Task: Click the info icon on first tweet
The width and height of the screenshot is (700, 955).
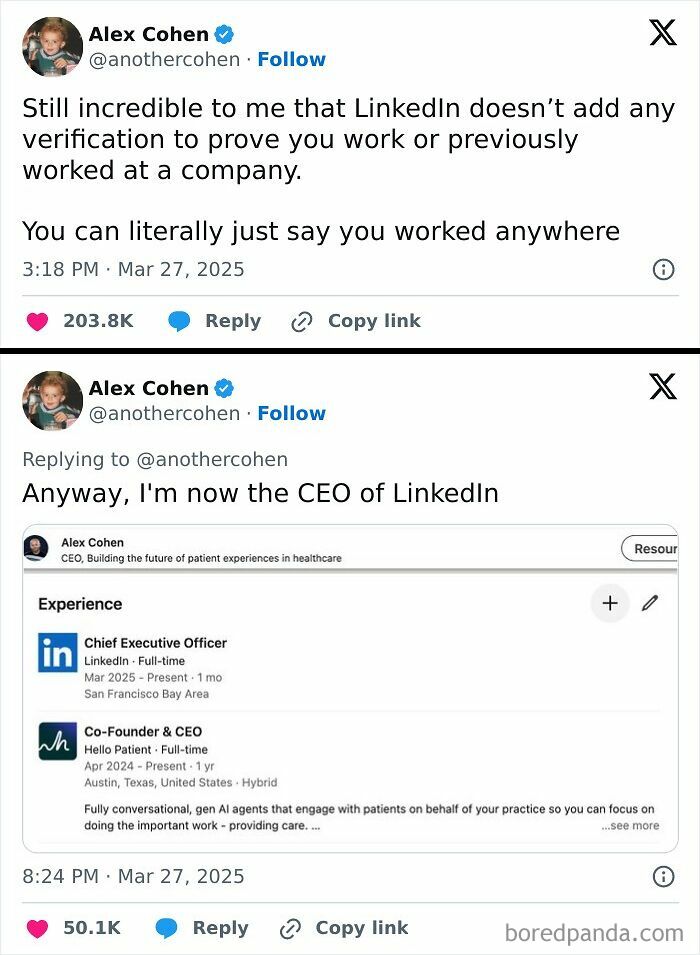Action: [662, 269]
